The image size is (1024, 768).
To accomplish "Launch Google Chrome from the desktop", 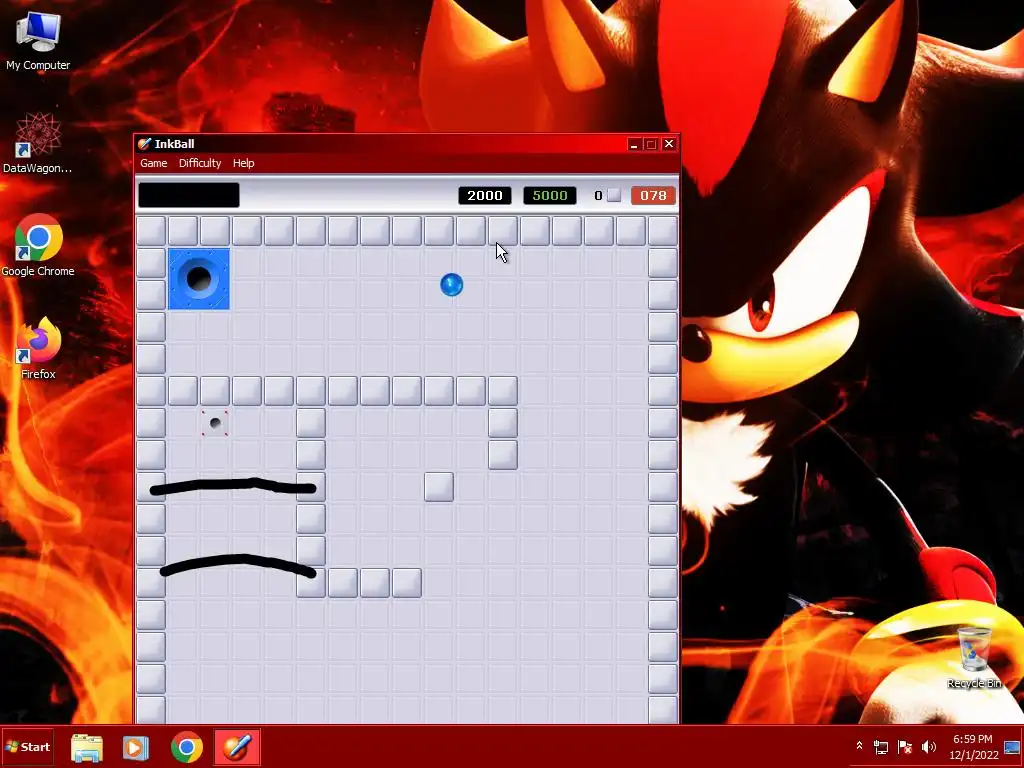I will 38,246.
